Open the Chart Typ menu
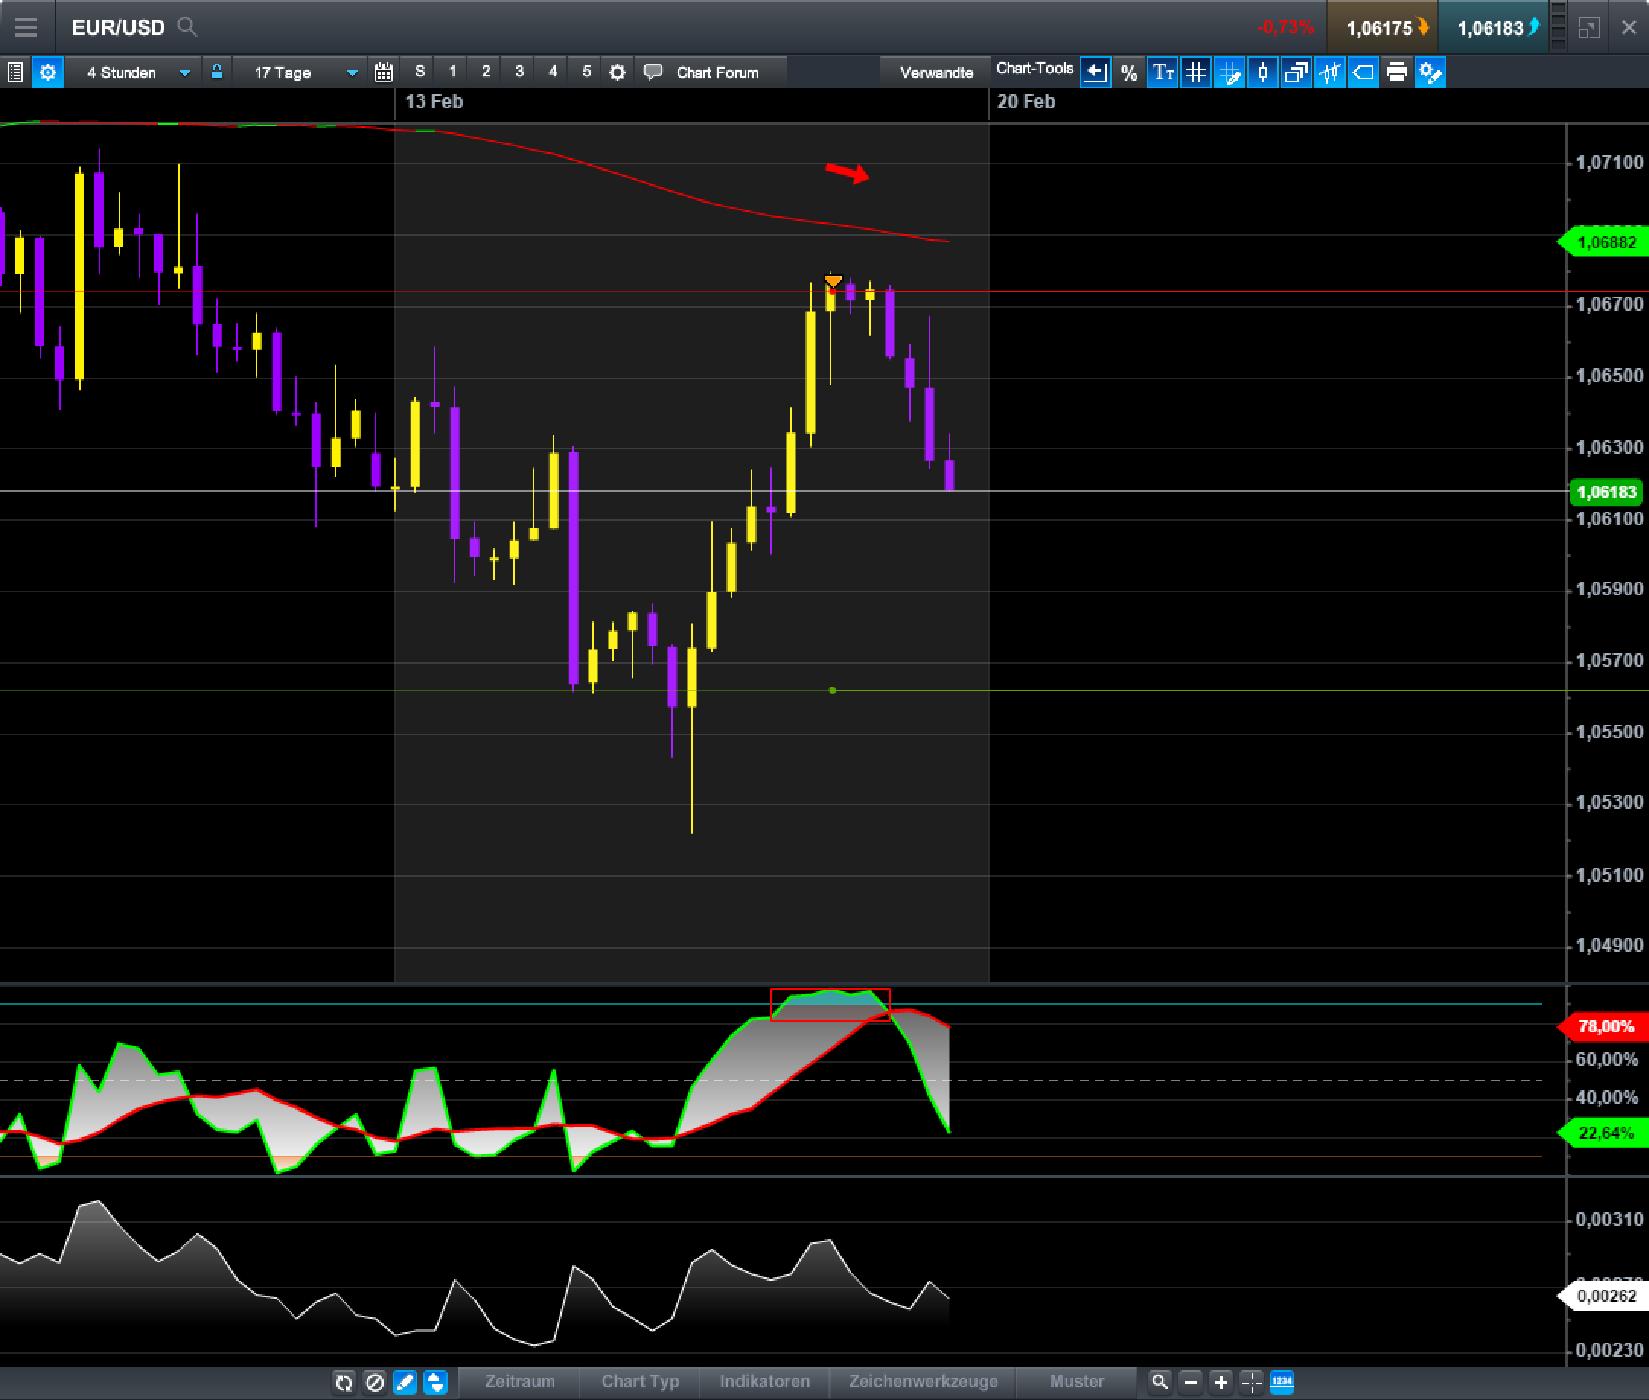1649x1400 pixels. (640, 1383)
